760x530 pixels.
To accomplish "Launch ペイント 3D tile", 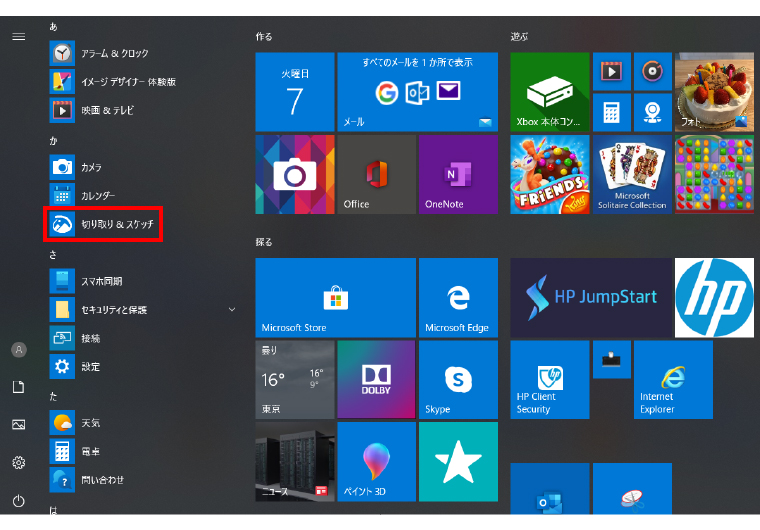I will (x=376, y=461).
